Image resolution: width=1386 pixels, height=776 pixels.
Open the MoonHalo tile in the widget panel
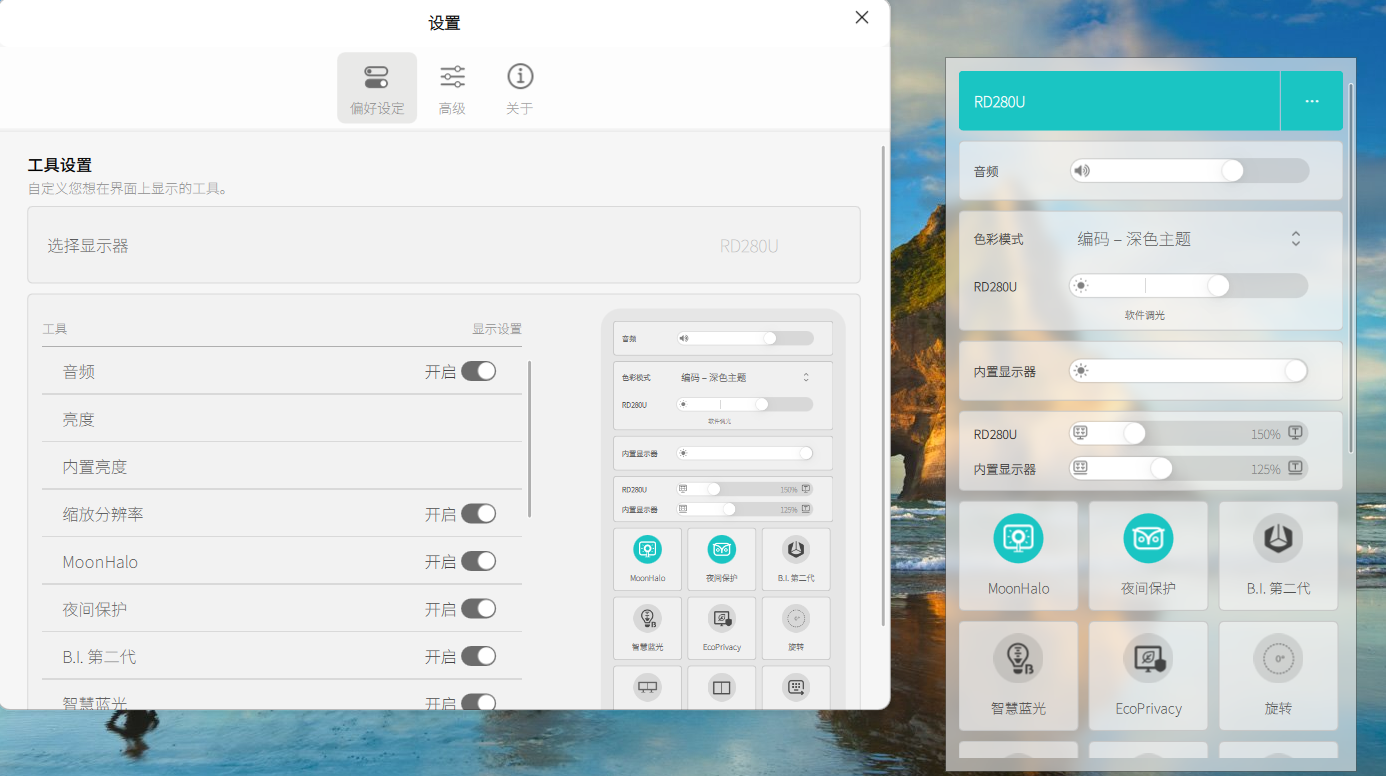(1018, 556)
